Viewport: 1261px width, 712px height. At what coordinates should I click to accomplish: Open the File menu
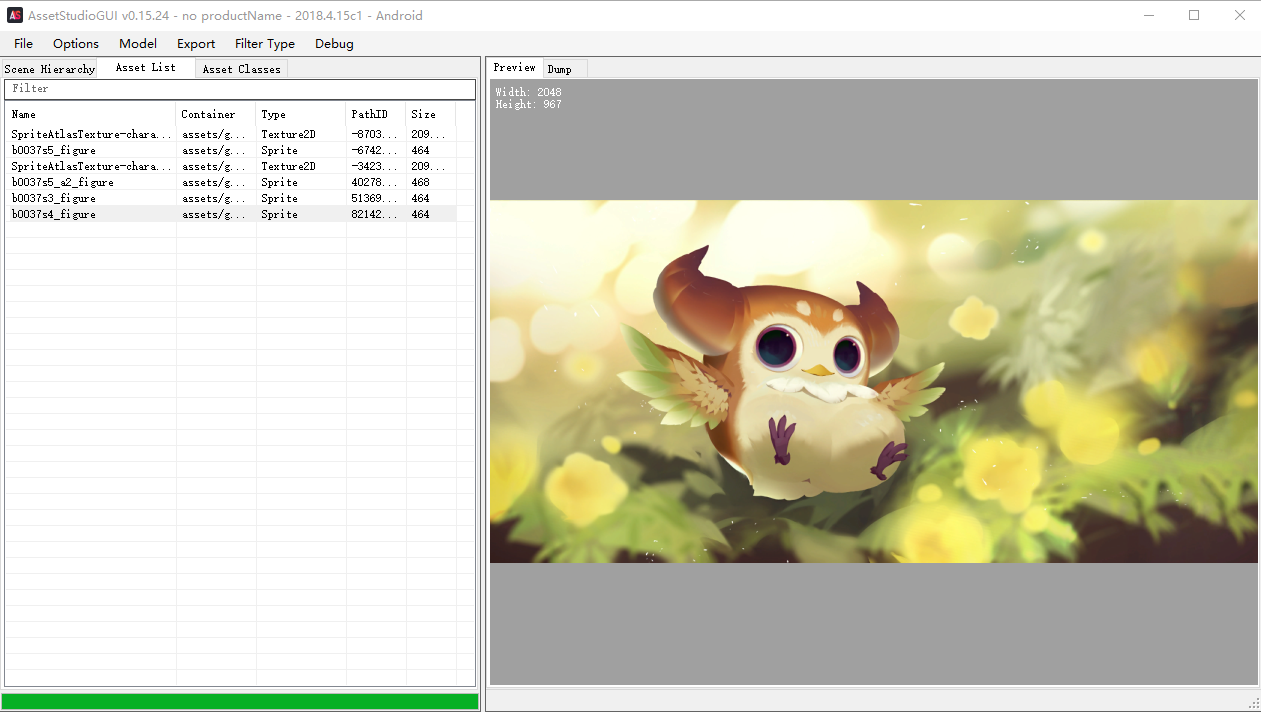[23, 43]
